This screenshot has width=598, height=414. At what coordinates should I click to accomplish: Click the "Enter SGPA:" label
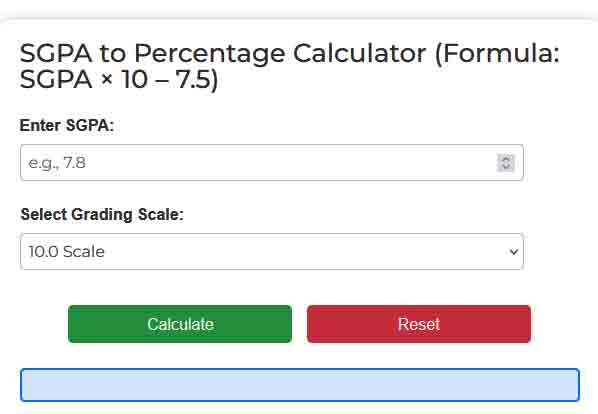click(x=67, y=125)
